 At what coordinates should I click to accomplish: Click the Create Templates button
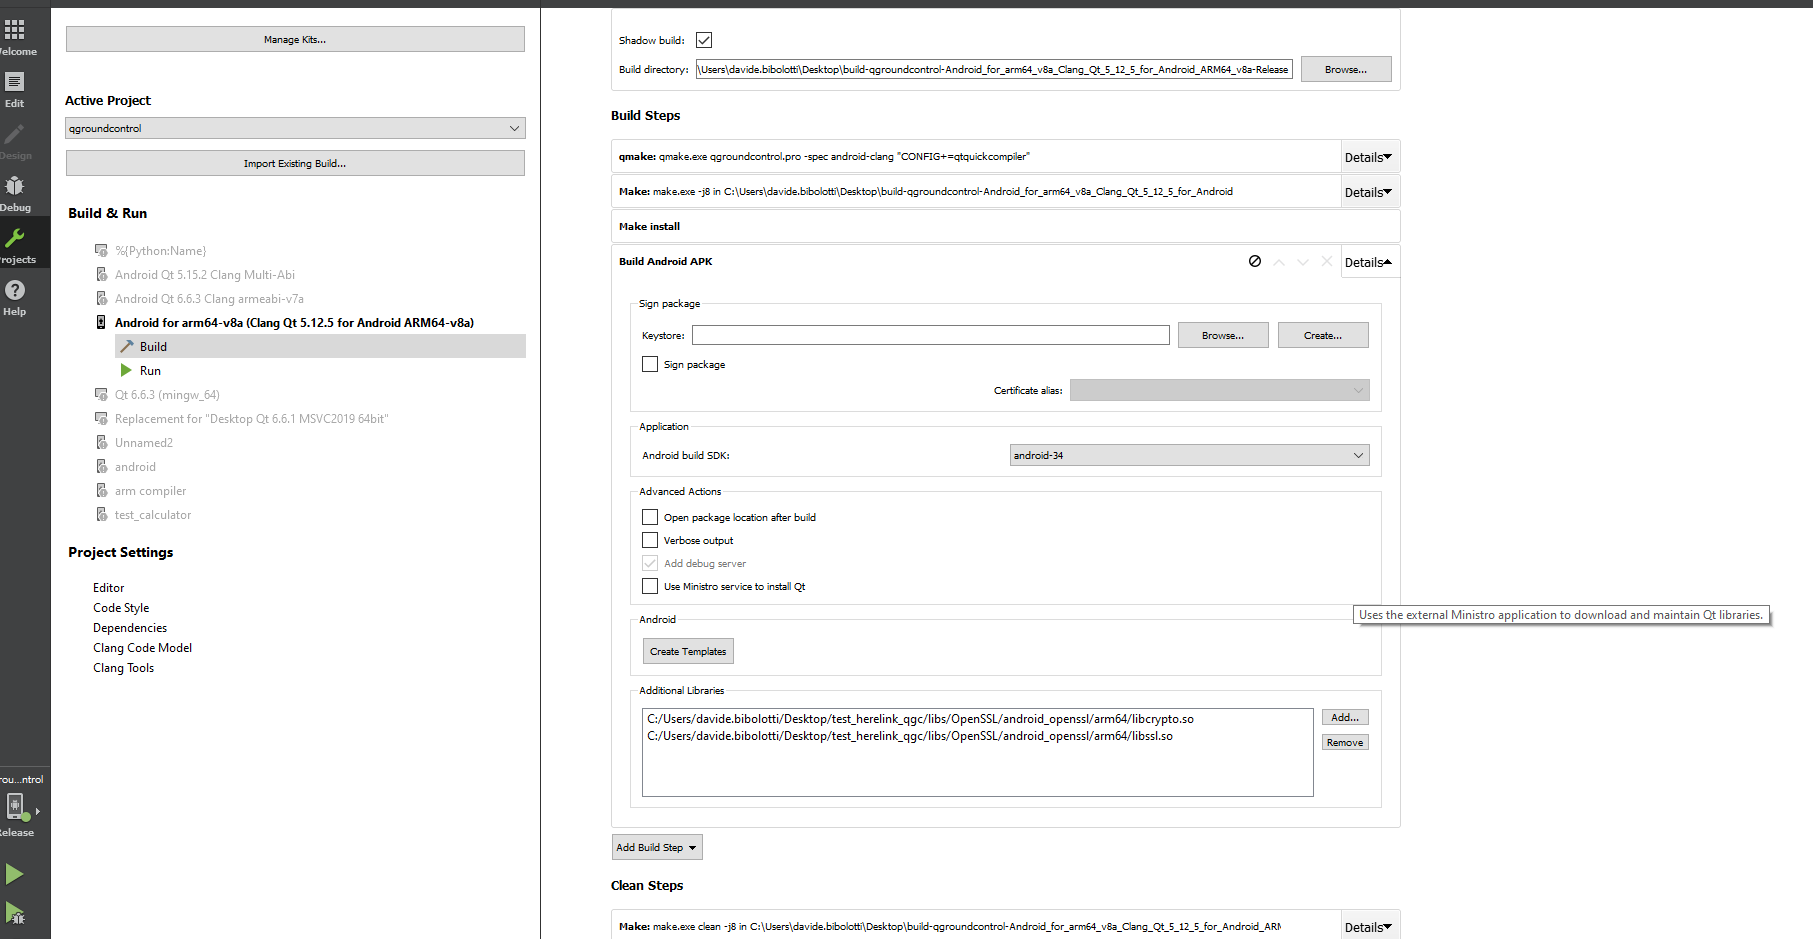point(688,651)
